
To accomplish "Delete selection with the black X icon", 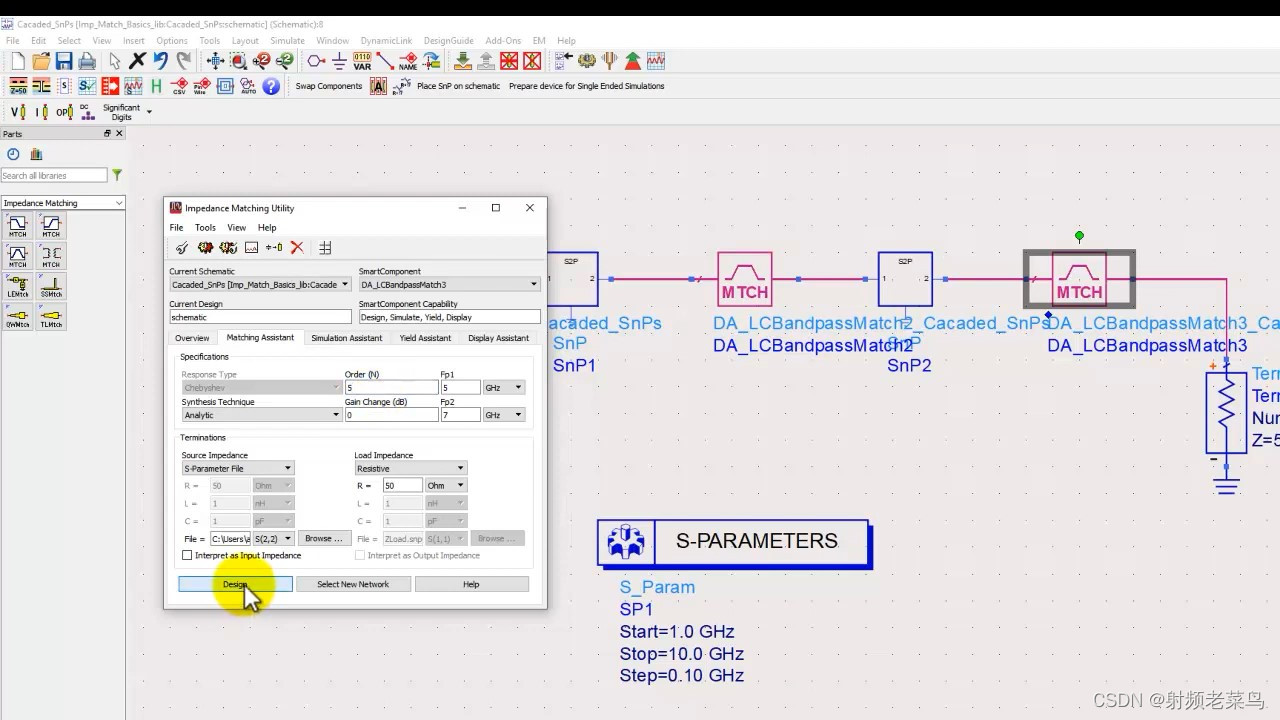I will click(x=138, y=61).
